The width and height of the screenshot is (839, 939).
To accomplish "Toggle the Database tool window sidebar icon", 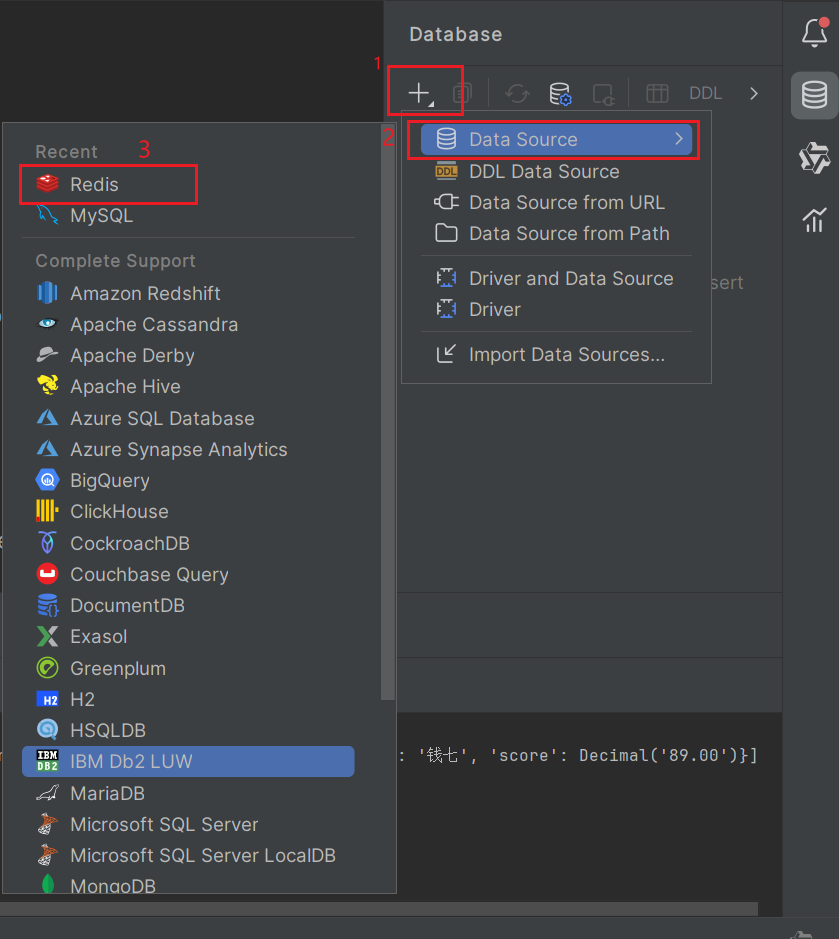I will tap(814, 95).
